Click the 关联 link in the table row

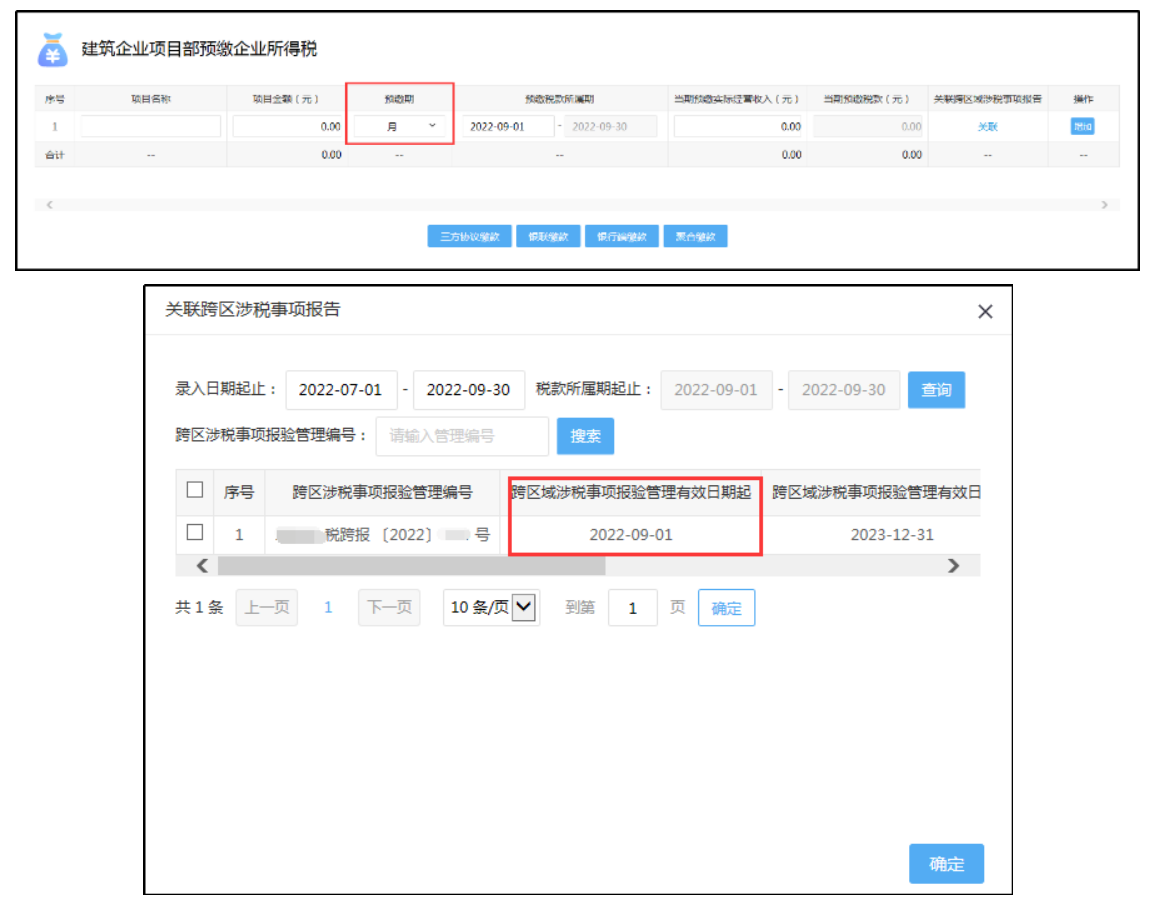987,127
